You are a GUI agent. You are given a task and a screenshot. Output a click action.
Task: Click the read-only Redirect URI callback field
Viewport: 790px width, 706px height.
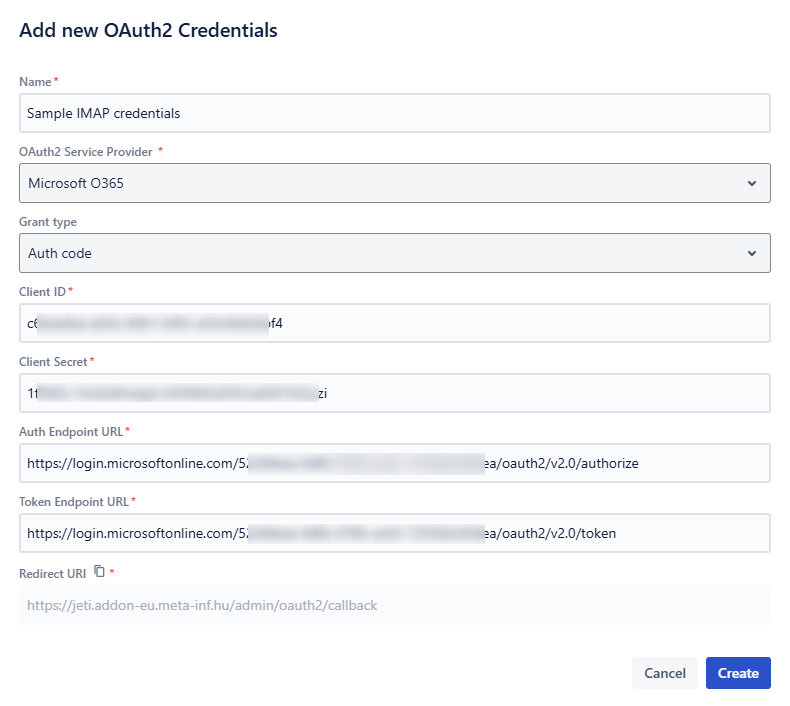(394, 605)
